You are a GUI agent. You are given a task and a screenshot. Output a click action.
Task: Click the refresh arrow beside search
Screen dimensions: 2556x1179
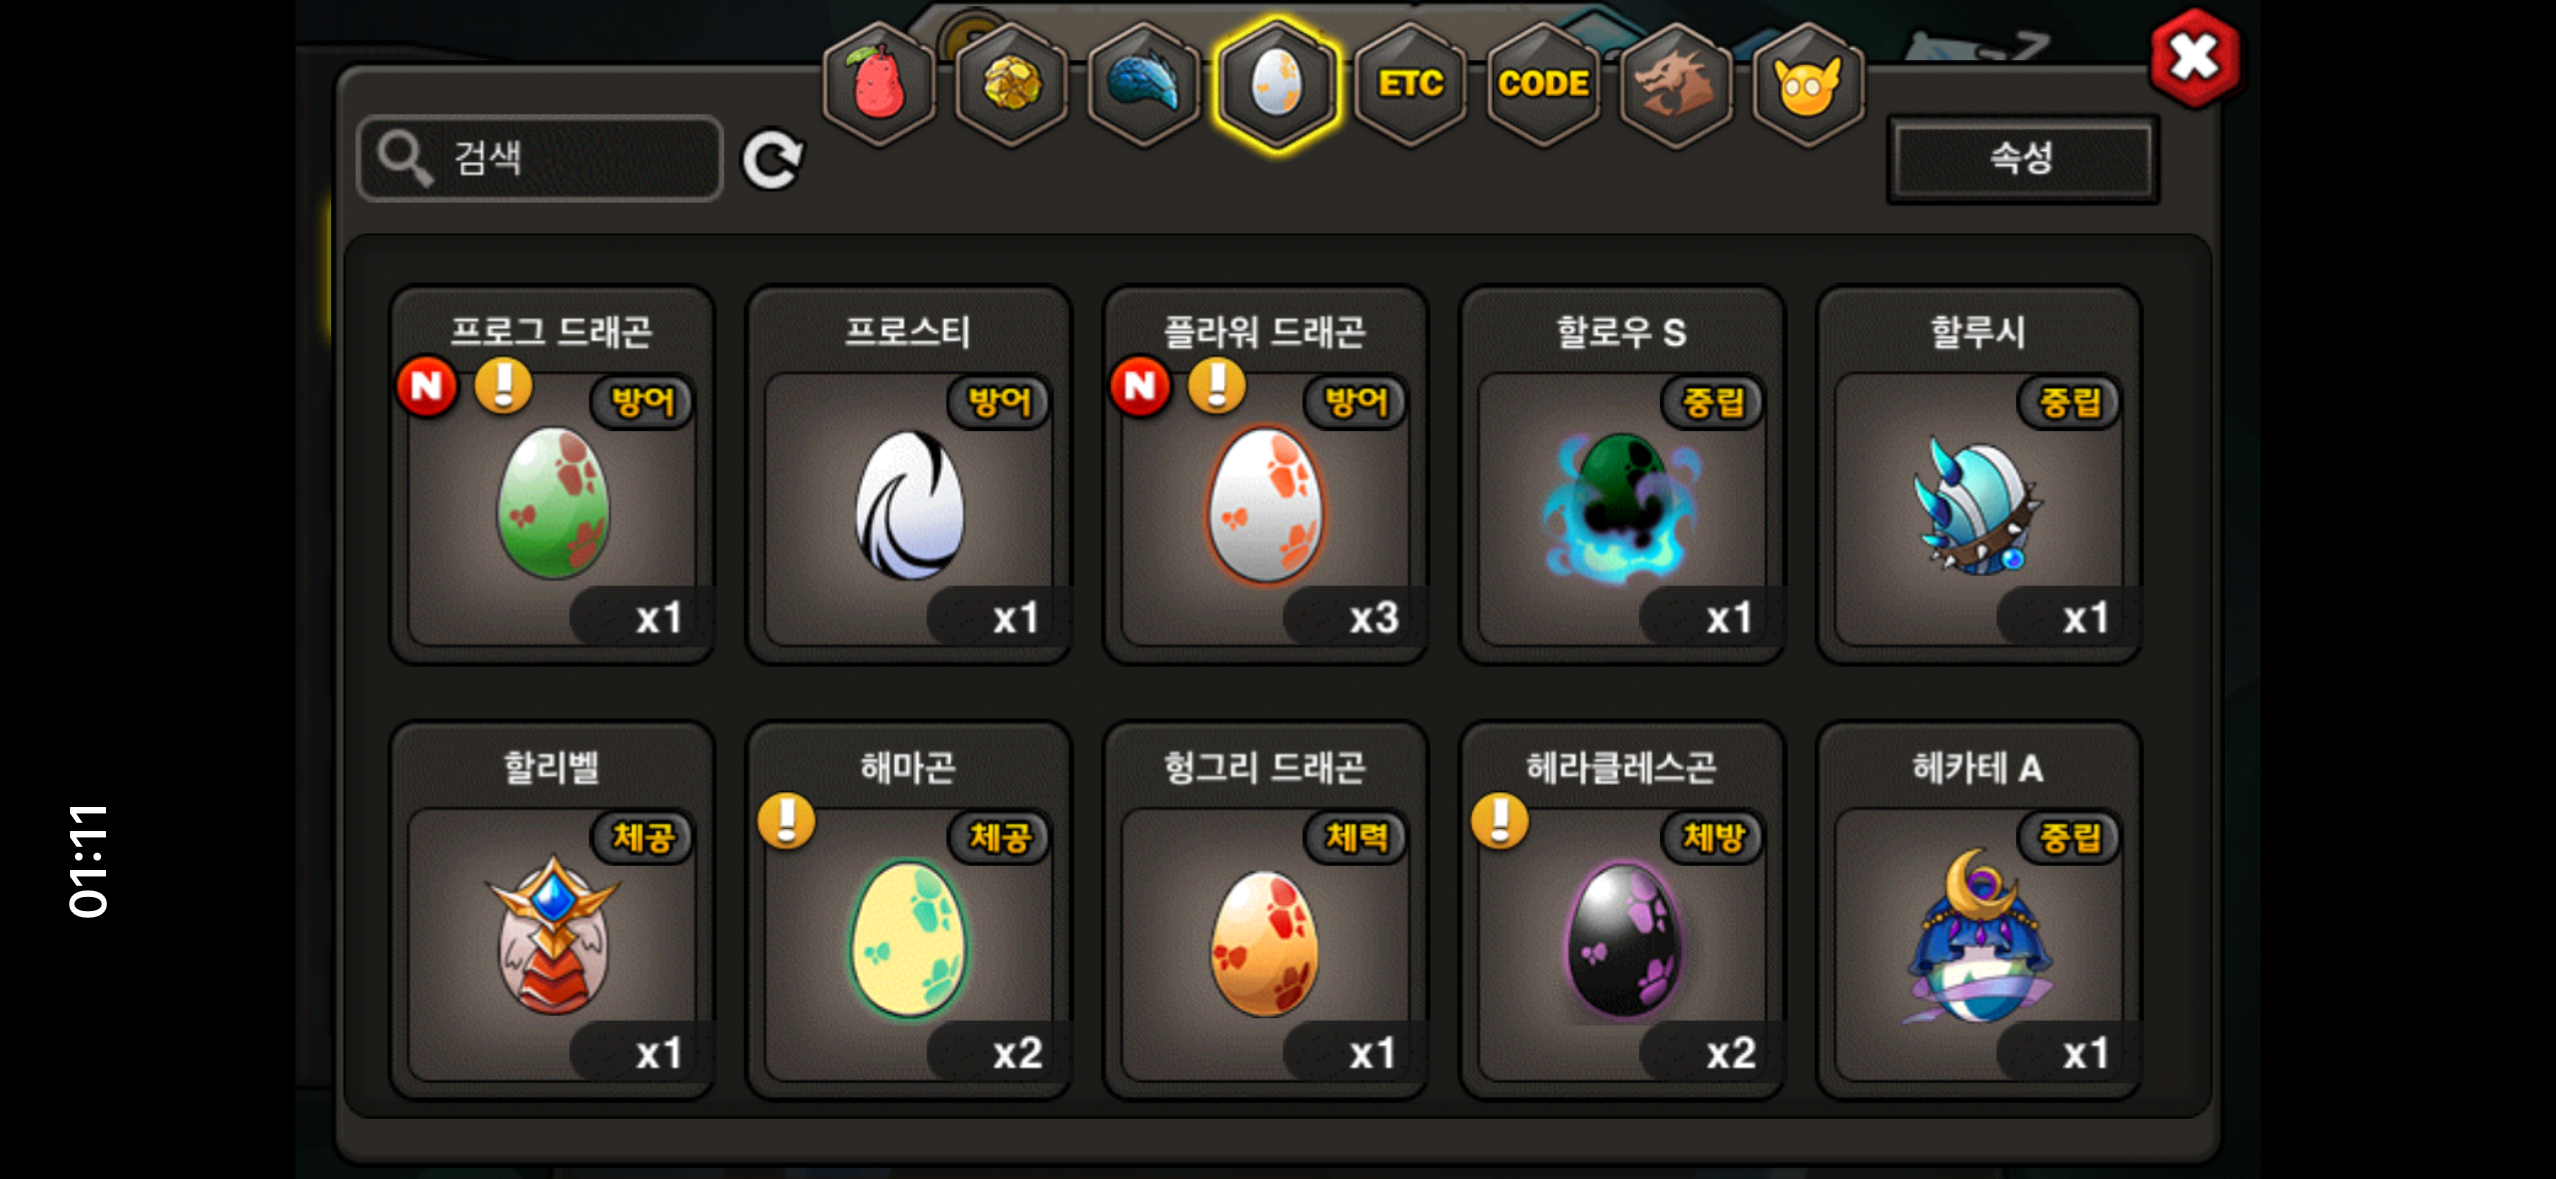(x=772, y=160)
